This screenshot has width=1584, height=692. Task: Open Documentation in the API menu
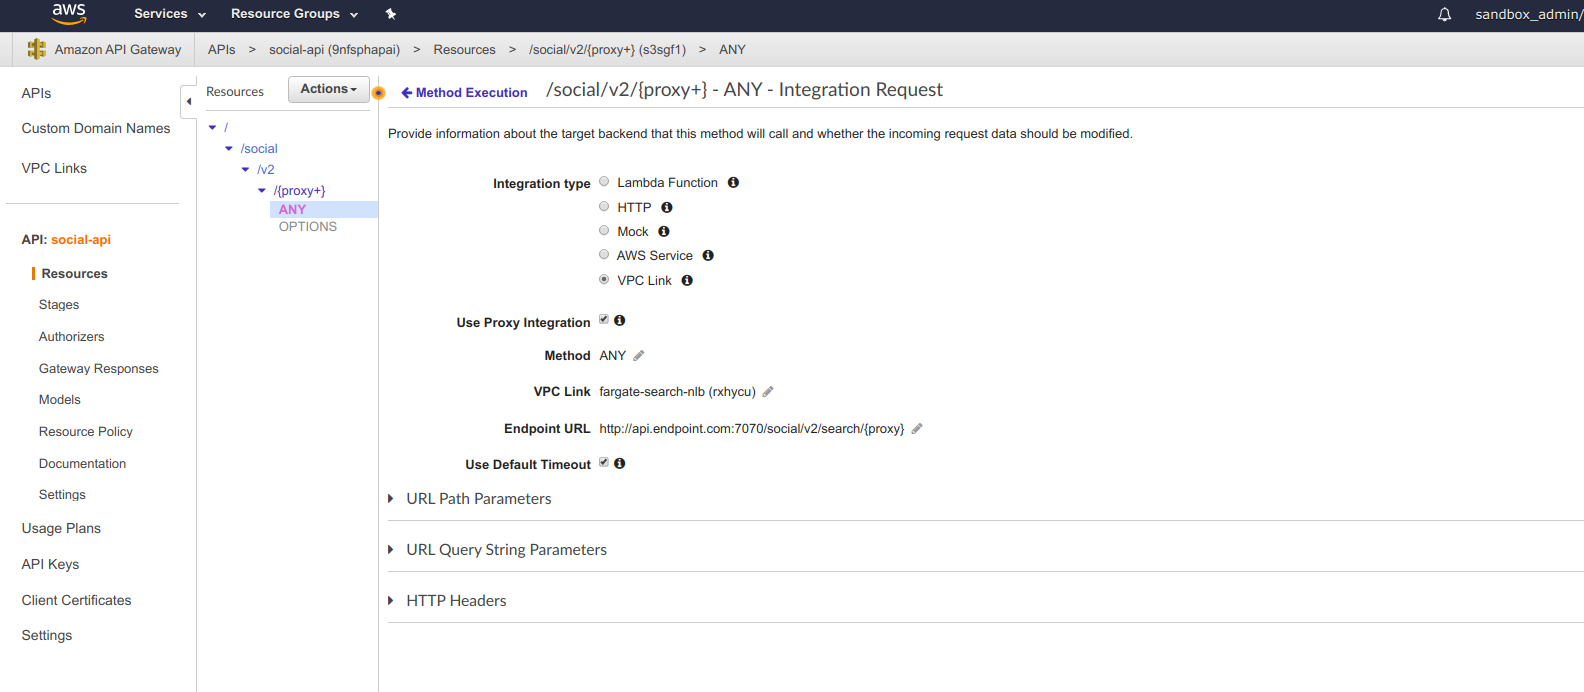click(82, 464)
